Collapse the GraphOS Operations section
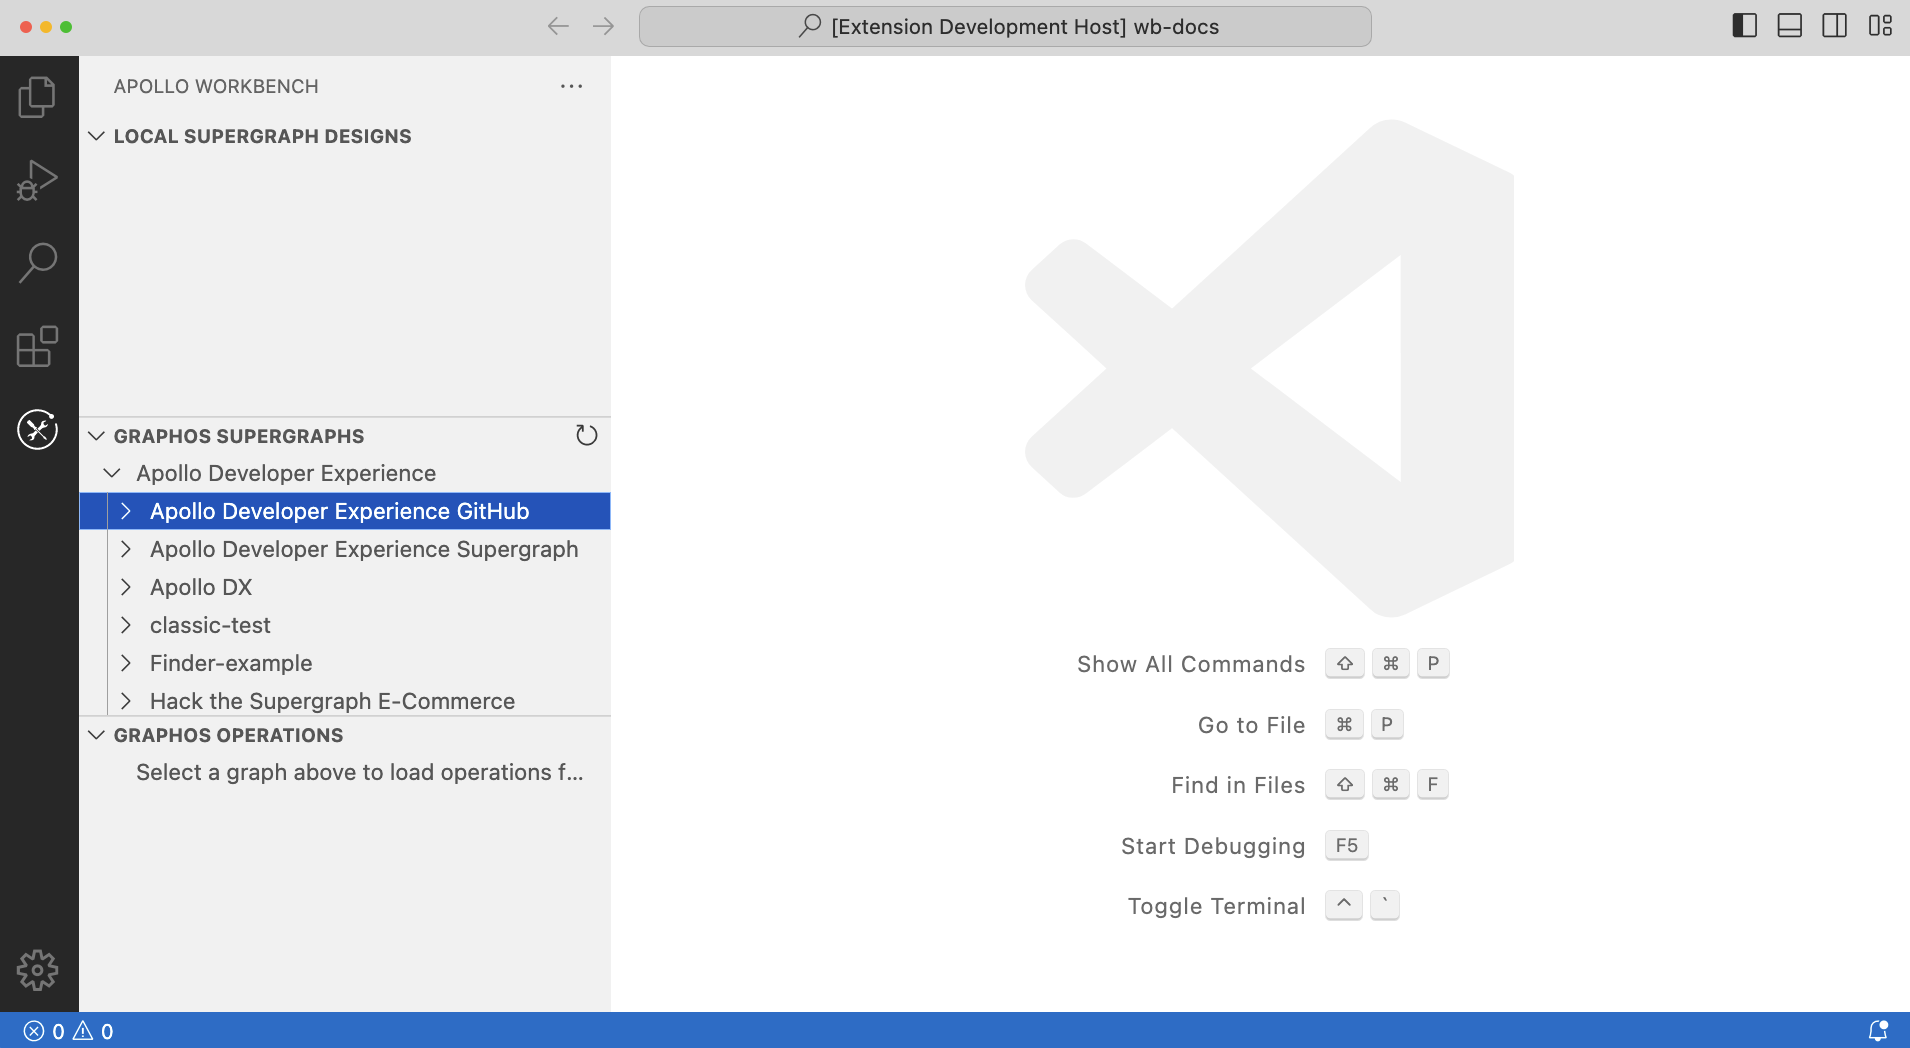The width and height of the screenshot is (1910, 1048). click(x=97, y=735)
